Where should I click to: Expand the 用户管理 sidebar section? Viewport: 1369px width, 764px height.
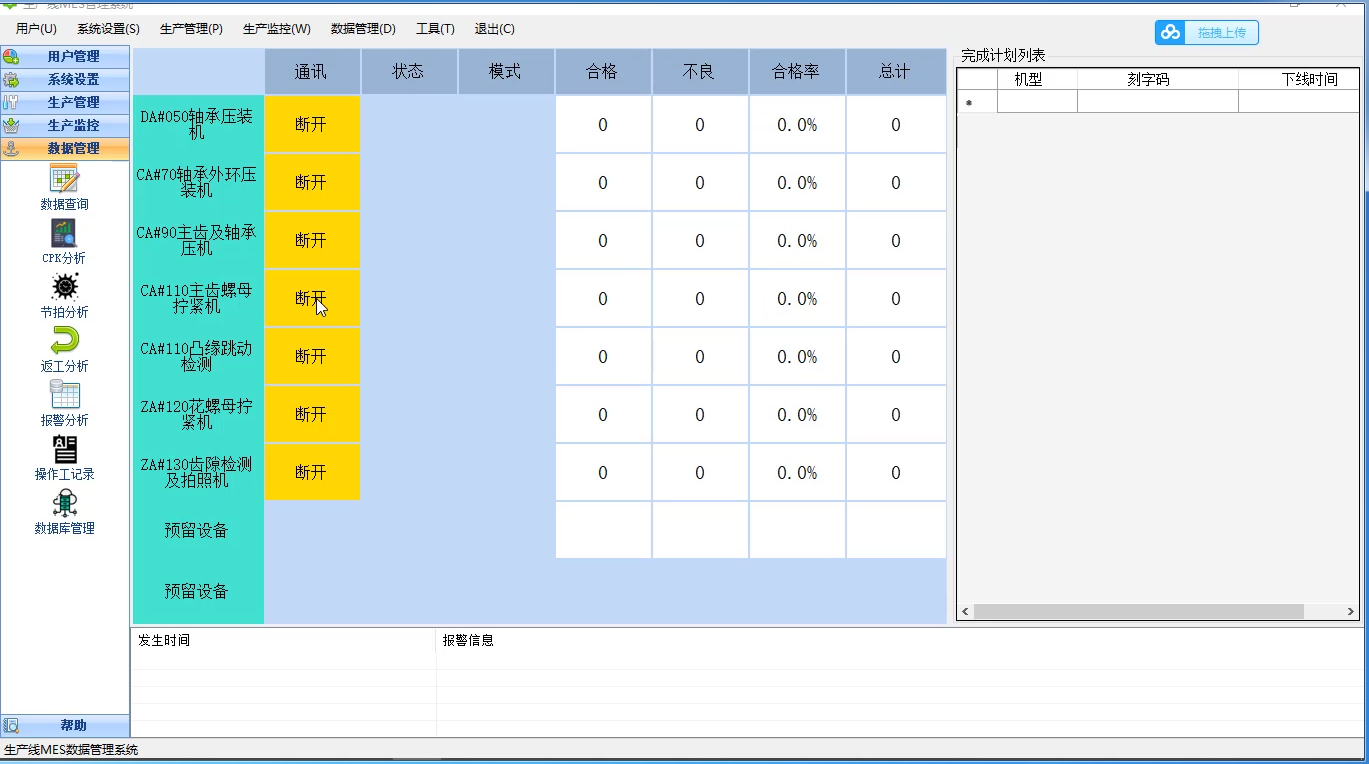click(66, 57)
